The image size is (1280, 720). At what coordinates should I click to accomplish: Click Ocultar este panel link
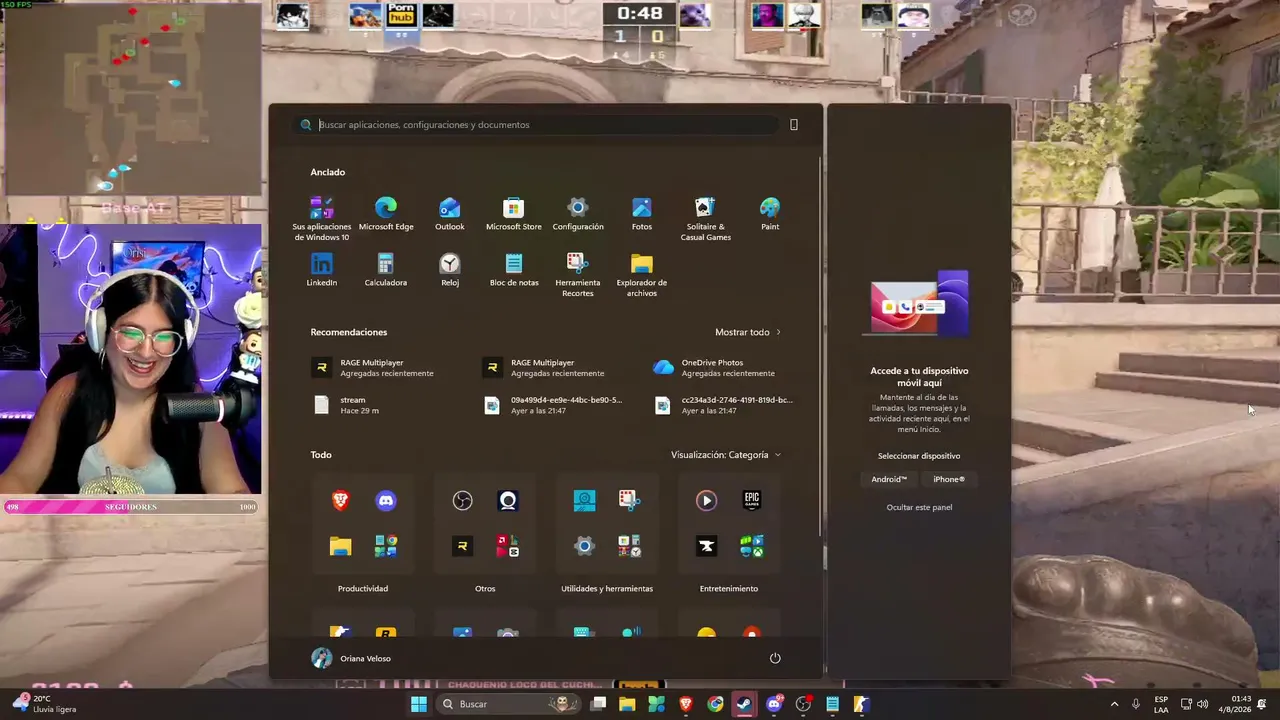(919, 507)
